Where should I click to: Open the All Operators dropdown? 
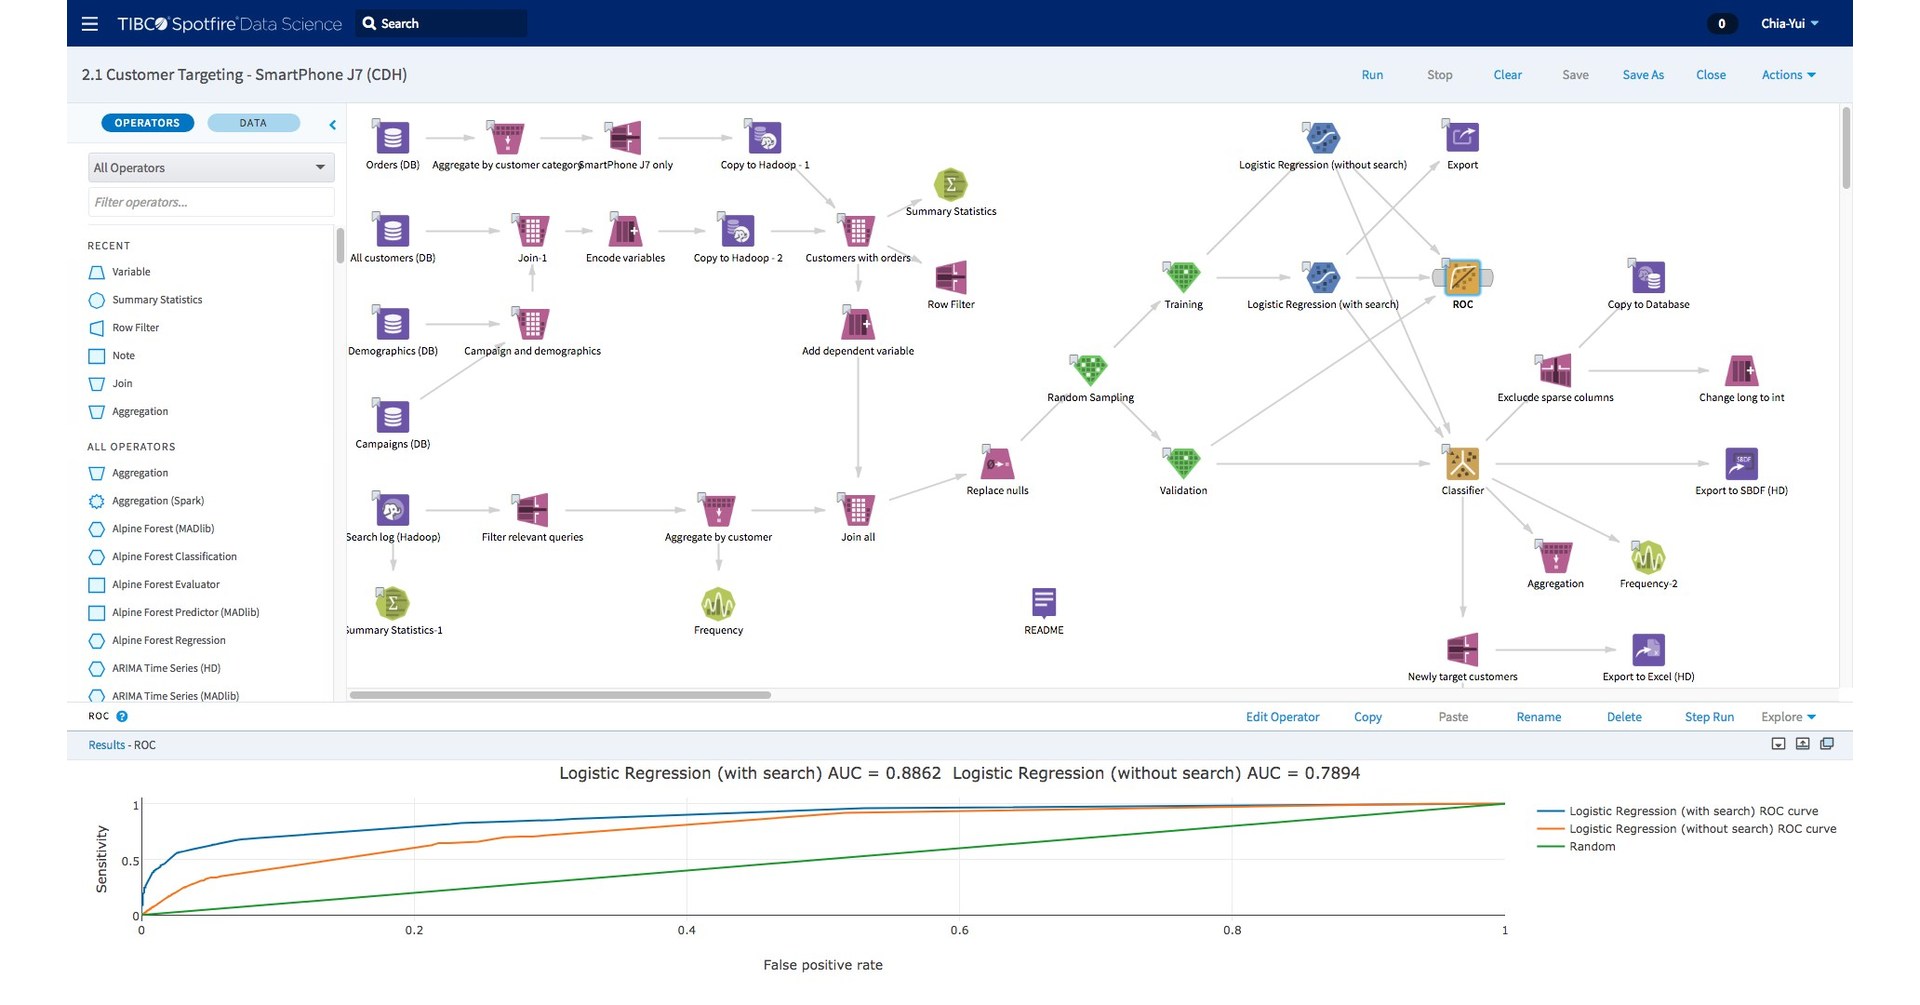pos(210,167)
